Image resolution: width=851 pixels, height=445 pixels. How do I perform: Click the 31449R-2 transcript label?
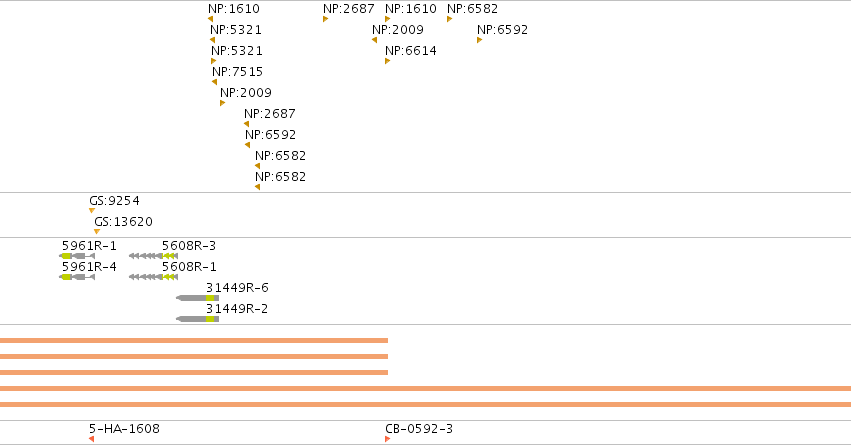[x=237, y=308]
